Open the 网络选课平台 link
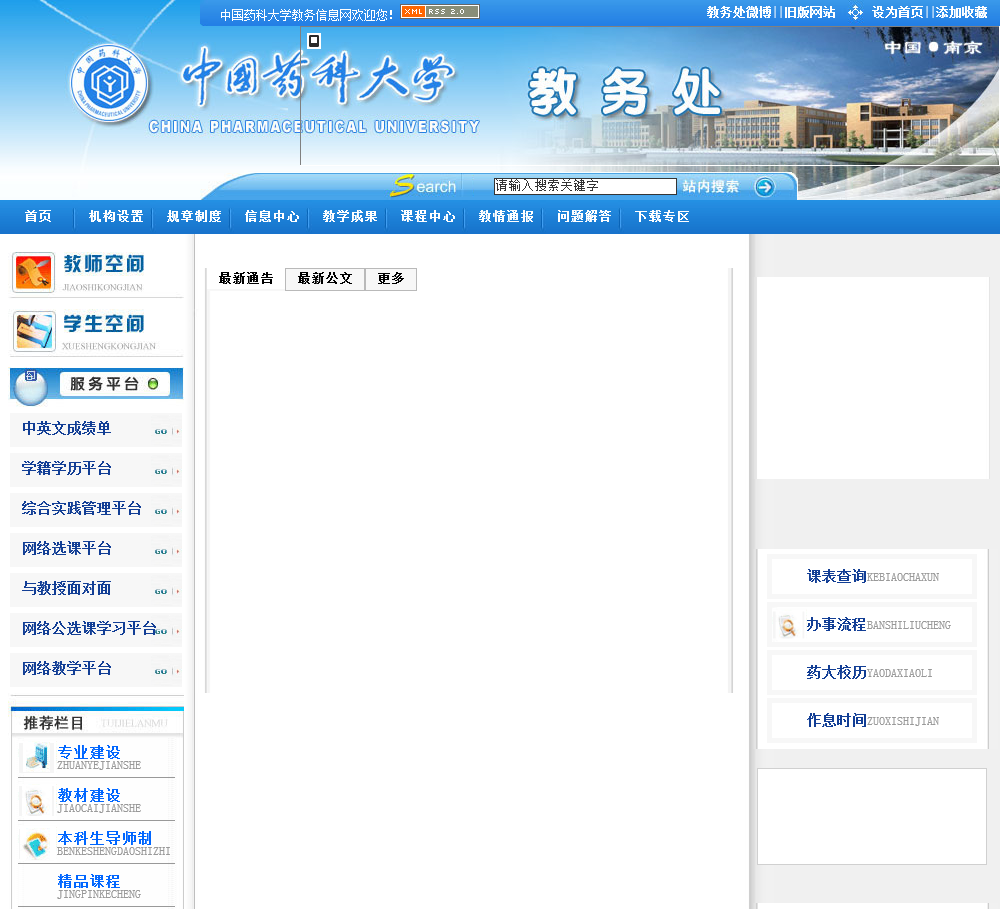 click(66, 549)
